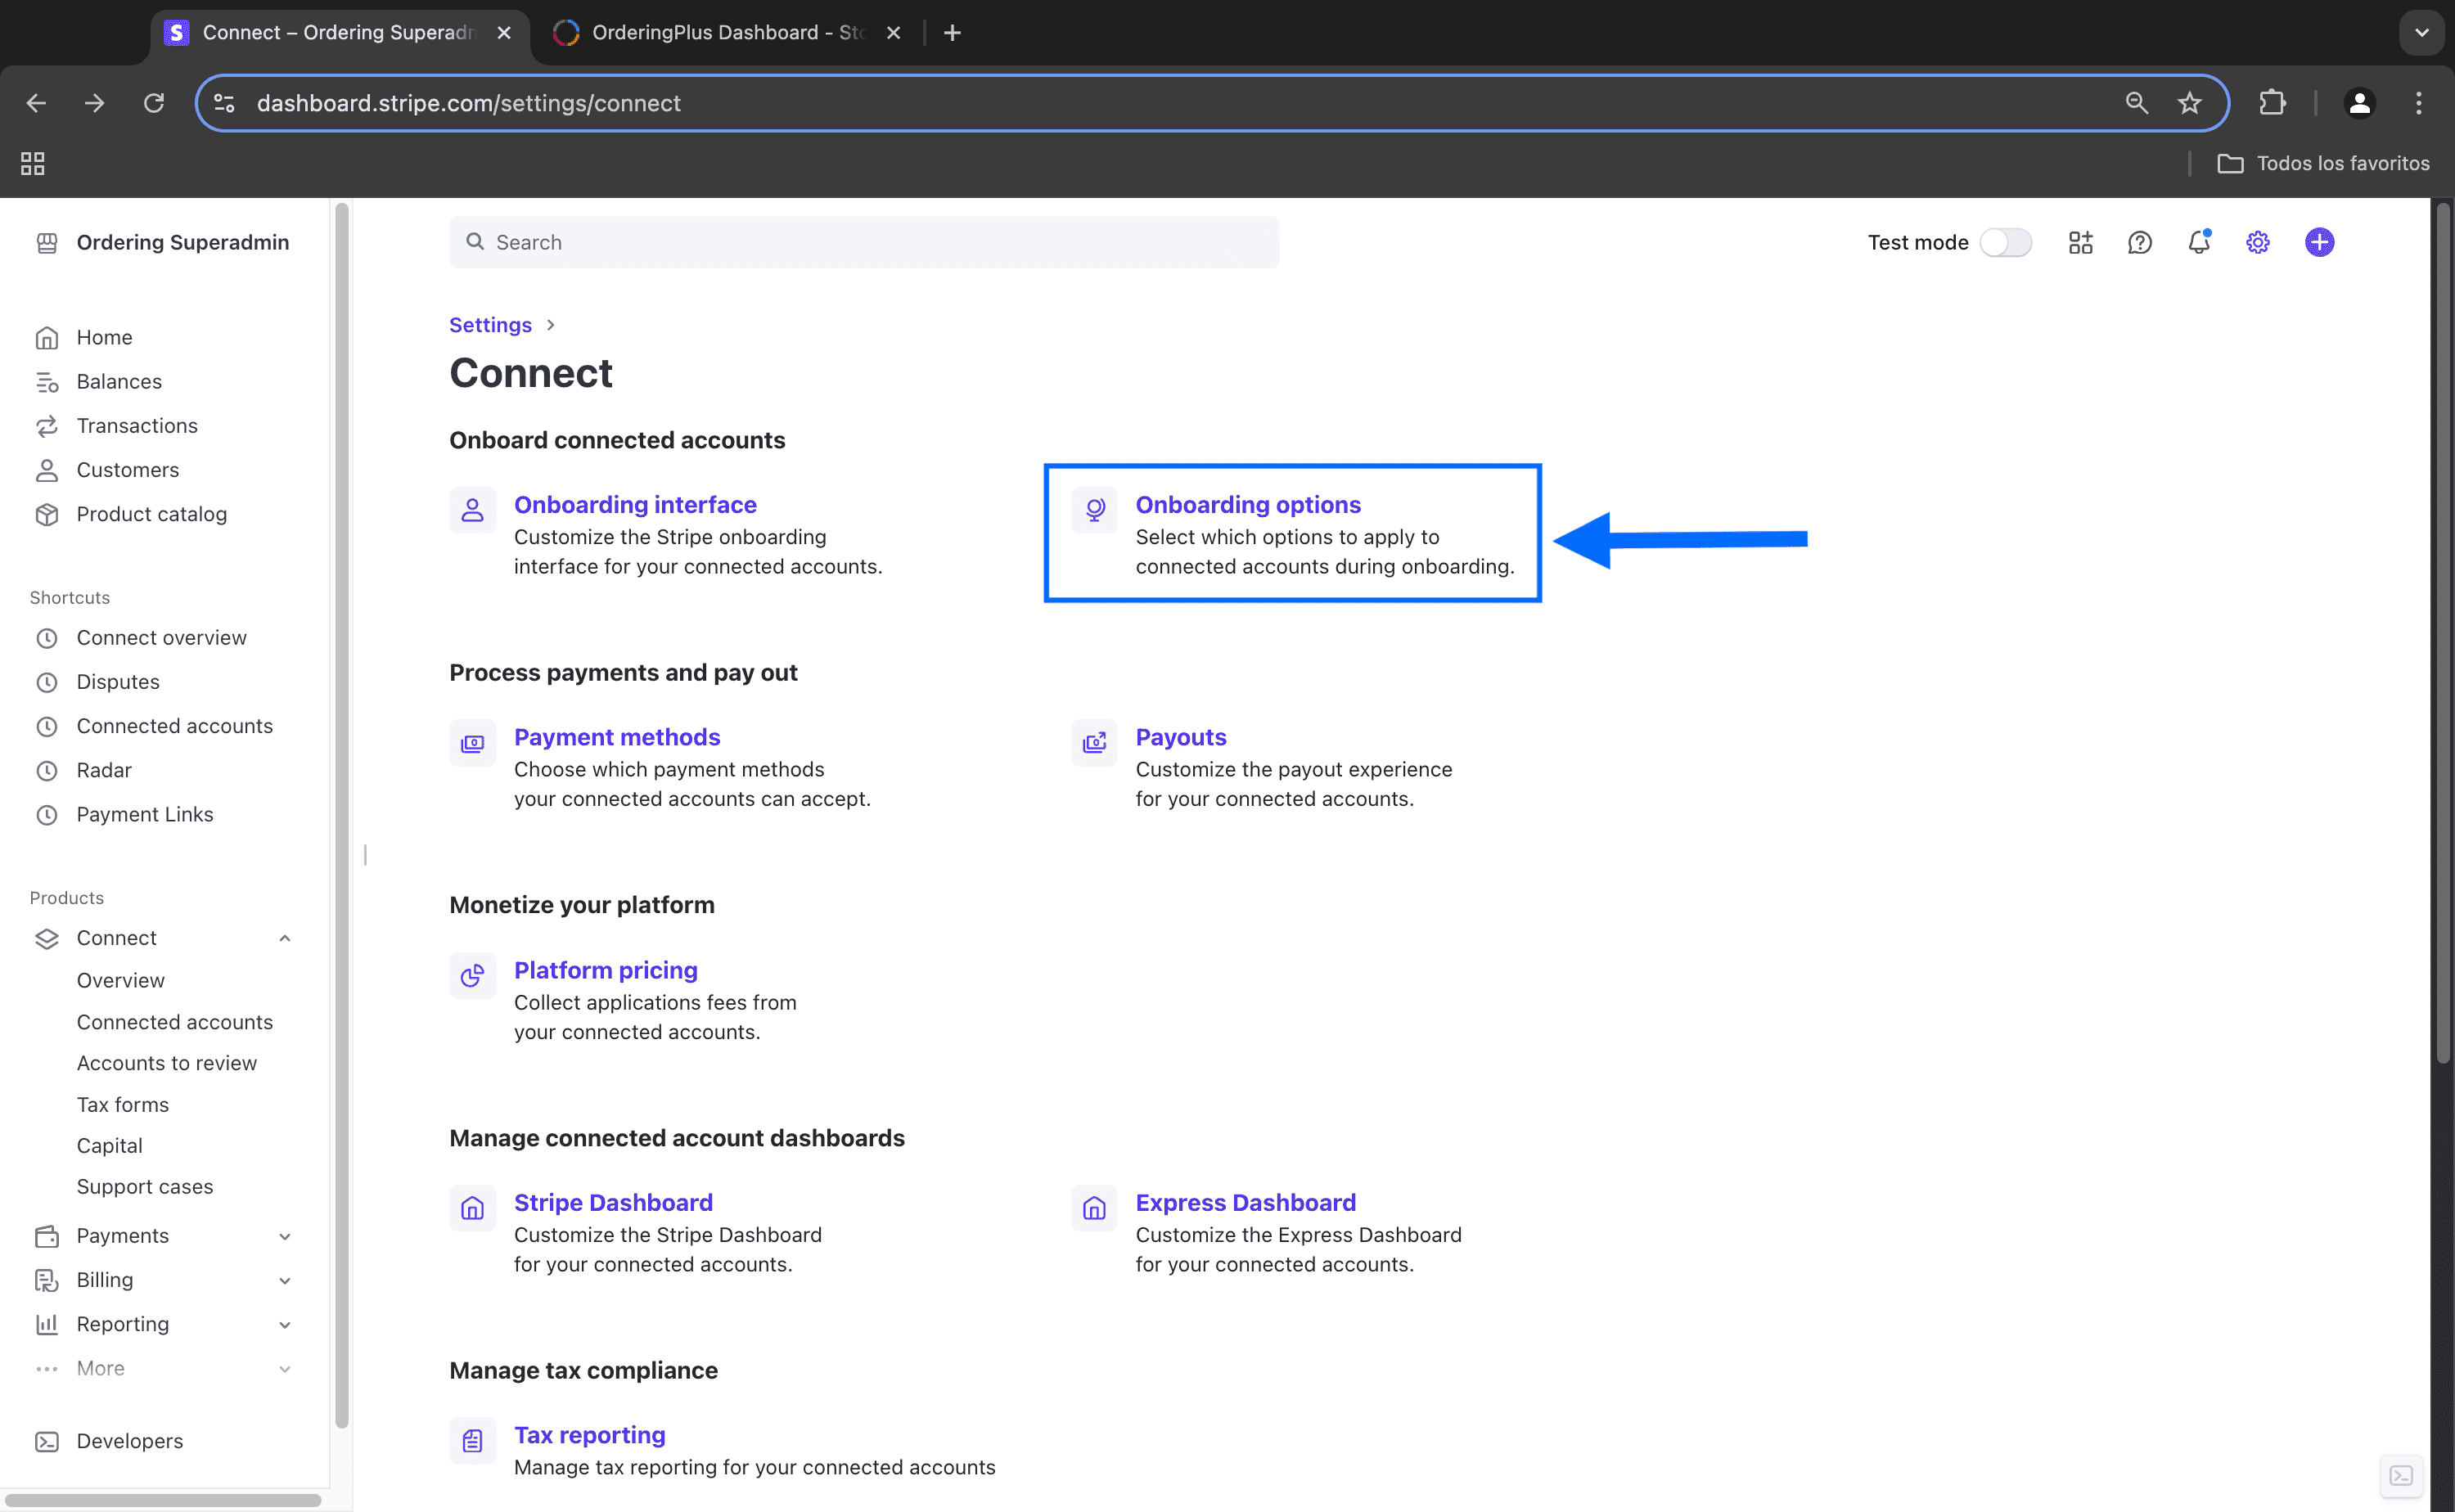Viewport: 2455px width, 1512px height.
Task: Open the Help question mark icon
Action: (x=2139, y=243)
